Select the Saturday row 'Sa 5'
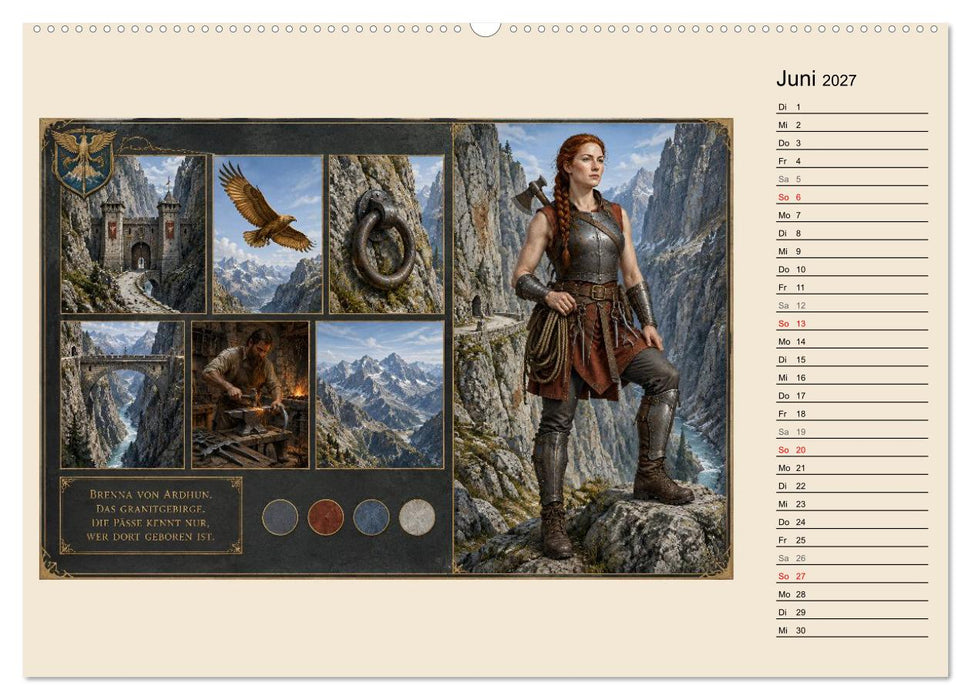 (852, 179)
